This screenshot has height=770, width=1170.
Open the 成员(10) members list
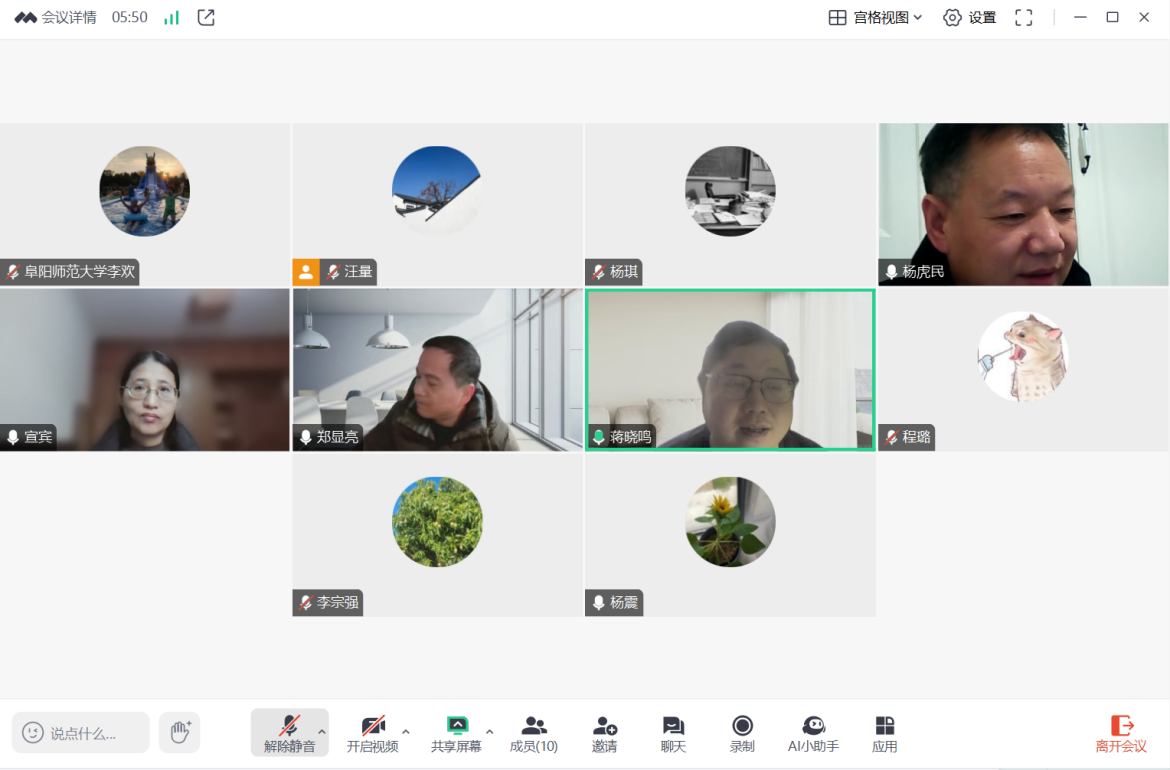[x=534, y=733]
